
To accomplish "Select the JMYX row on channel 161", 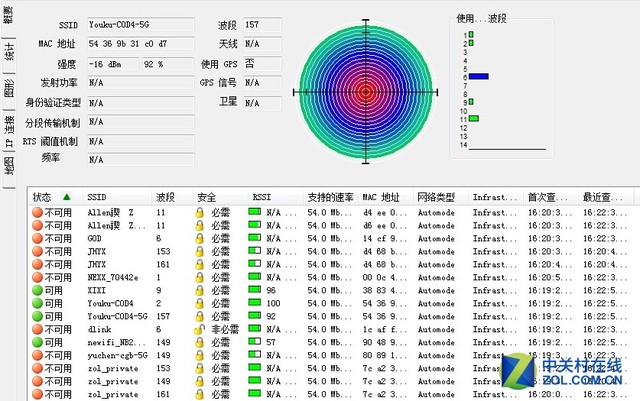I will click(331, 265).
